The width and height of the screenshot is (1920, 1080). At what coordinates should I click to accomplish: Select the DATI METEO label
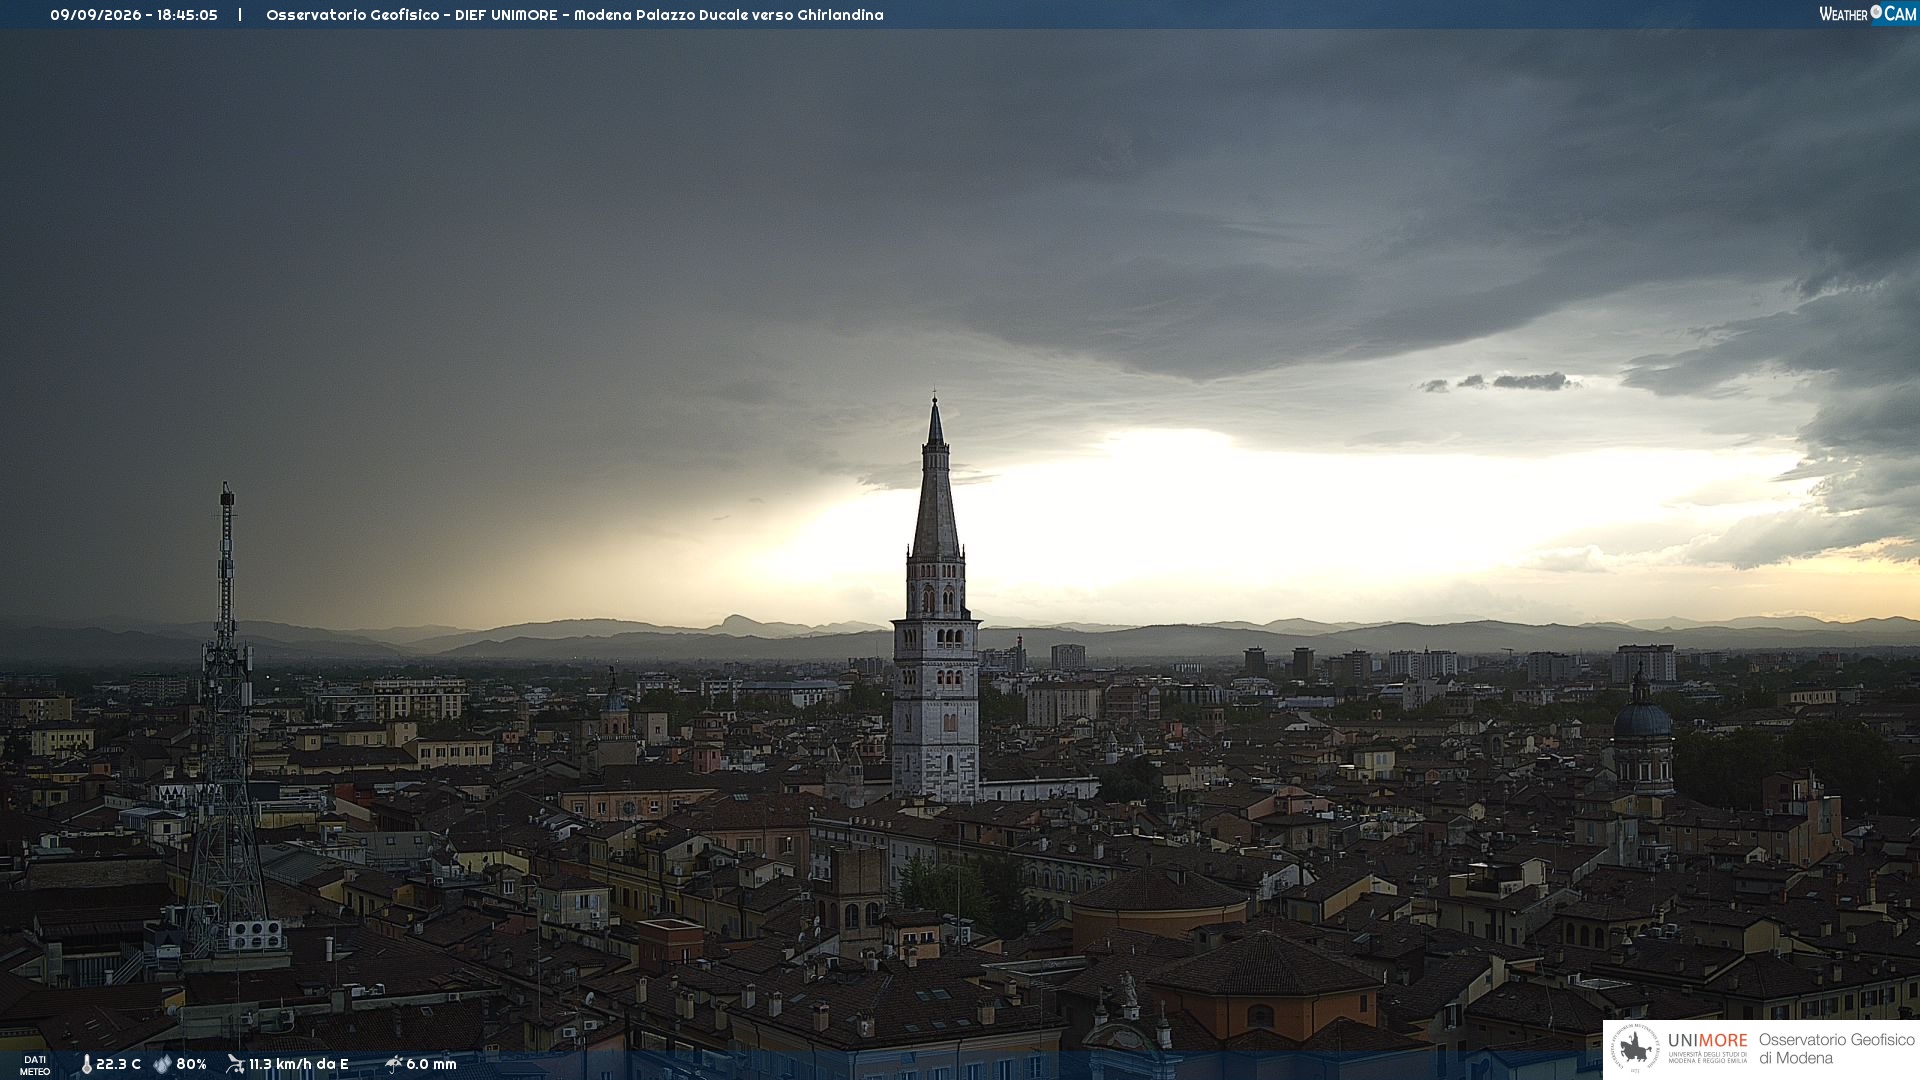35,1065
